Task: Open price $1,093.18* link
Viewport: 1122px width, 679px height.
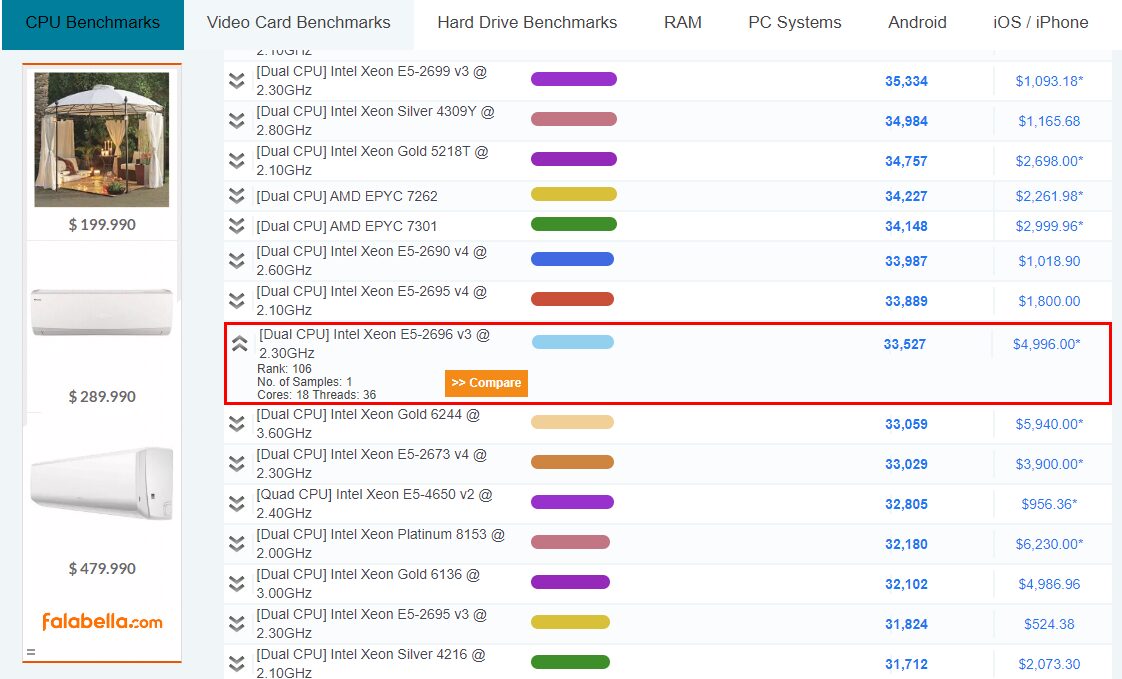Action: 1049,82
